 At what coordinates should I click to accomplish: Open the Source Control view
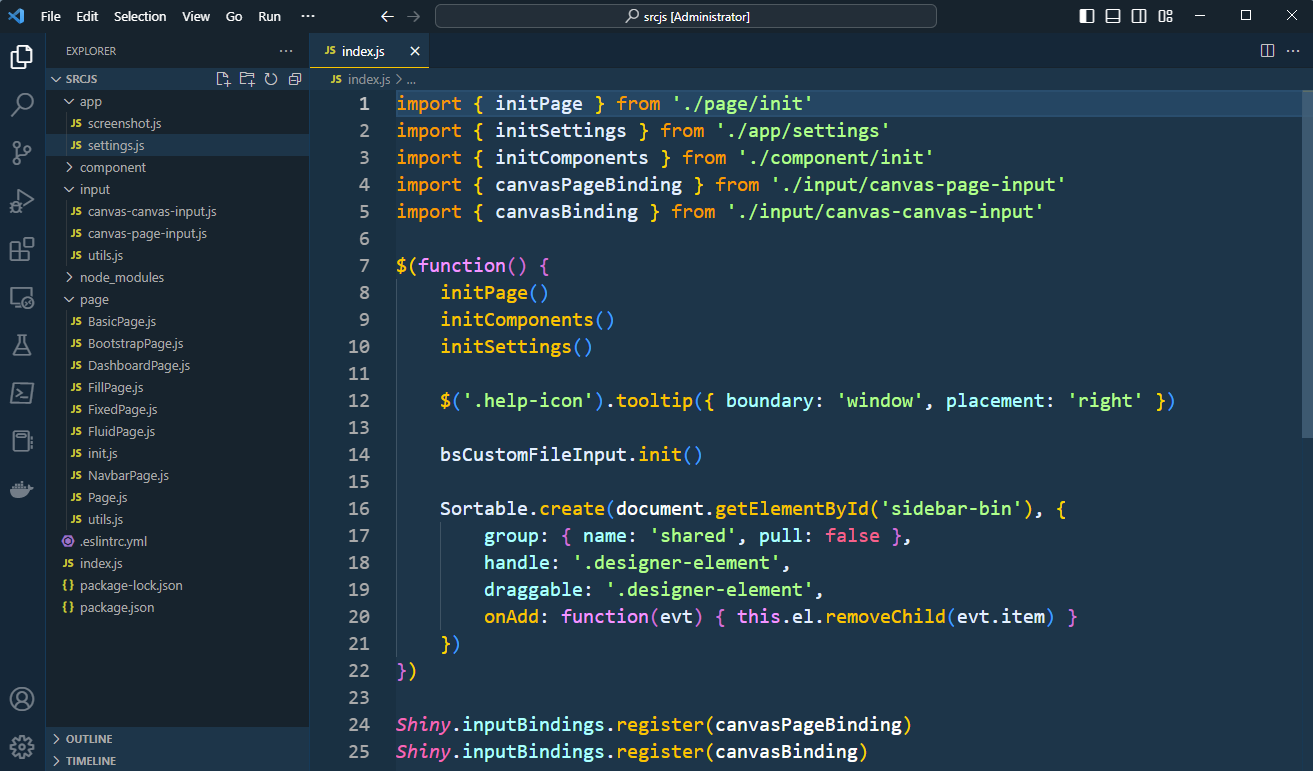pos(22,153)
